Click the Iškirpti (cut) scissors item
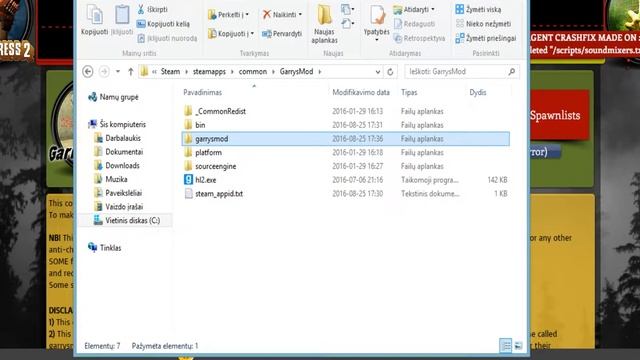Image resolution: width=640 pixels, height=360 pixels. tap(153, 9)
